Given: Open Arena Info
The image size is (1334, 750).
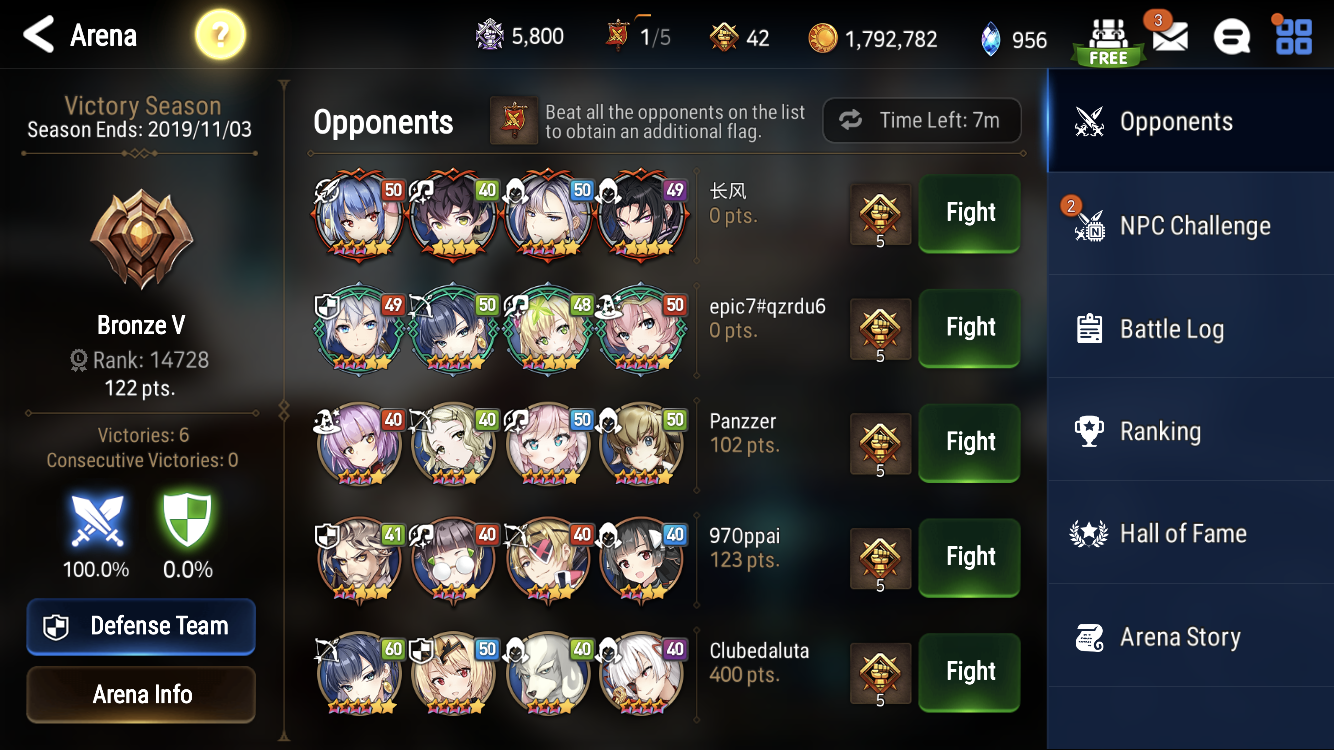Looking at the screenshot, I should point(141,694).
